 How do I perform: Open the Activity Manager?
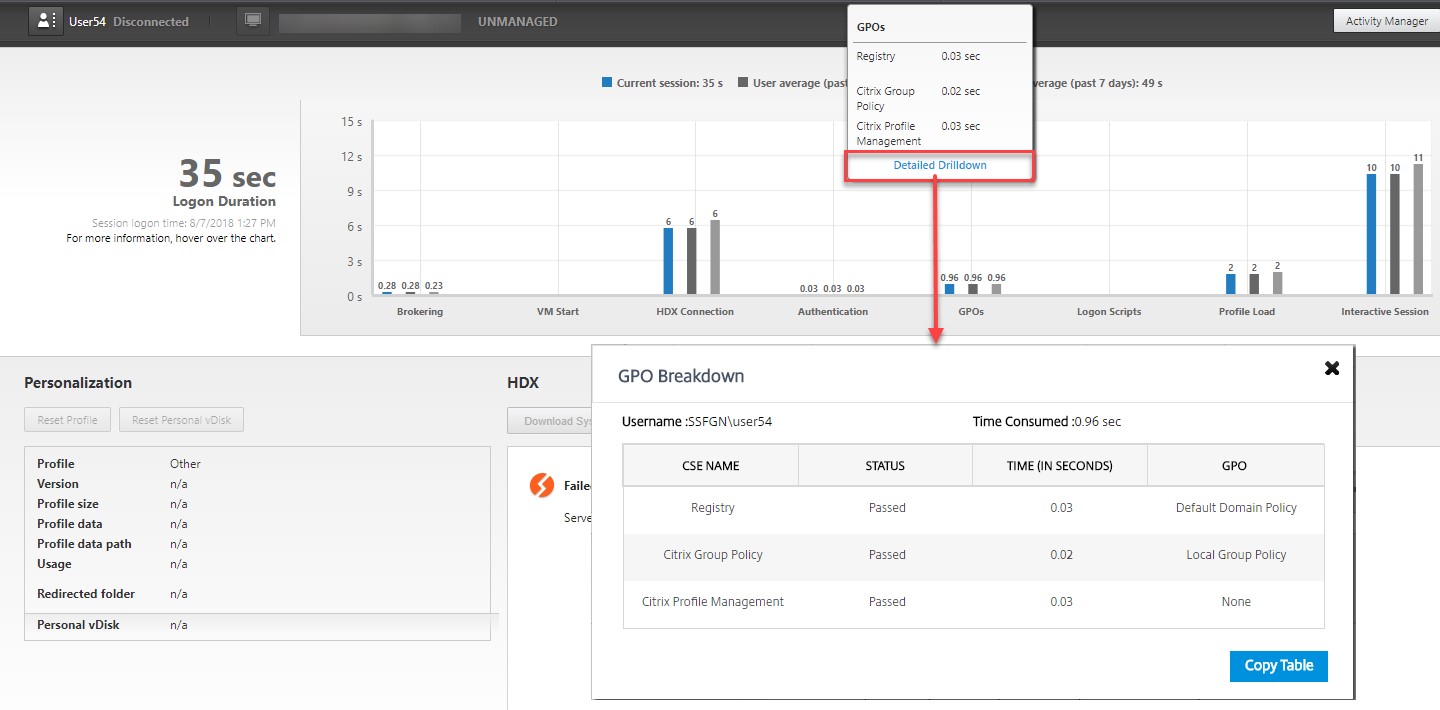click(1385, 21)
